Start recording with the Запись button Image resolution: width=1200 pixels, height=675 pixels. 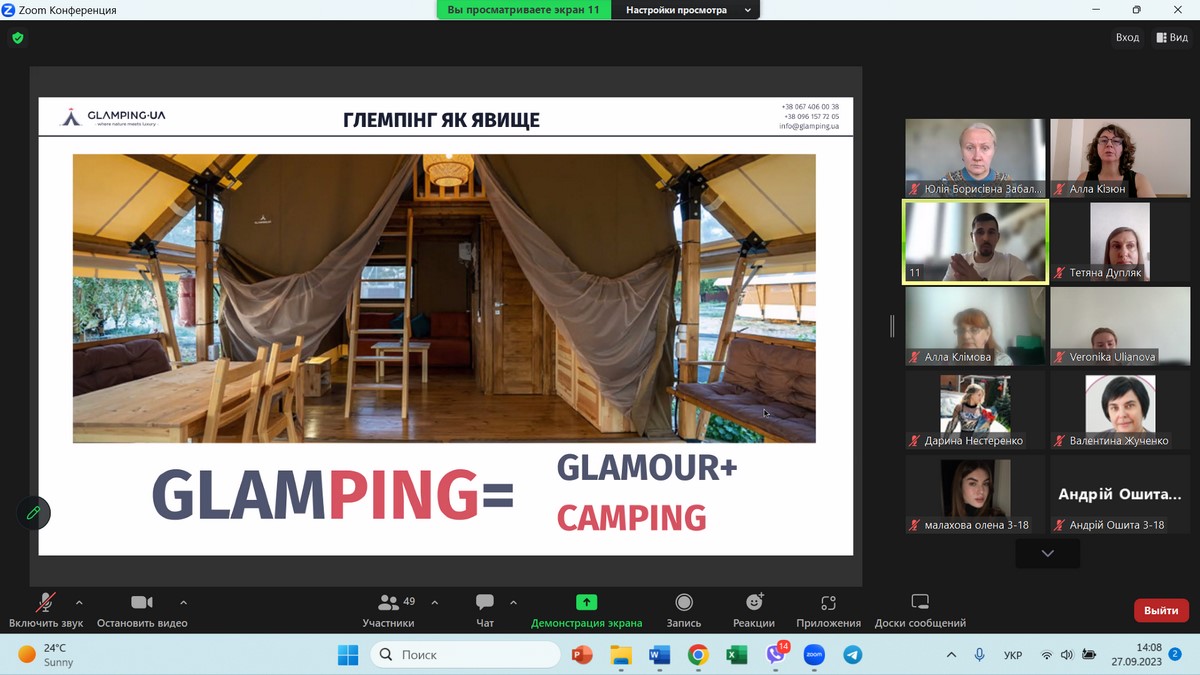click(684, 603)
